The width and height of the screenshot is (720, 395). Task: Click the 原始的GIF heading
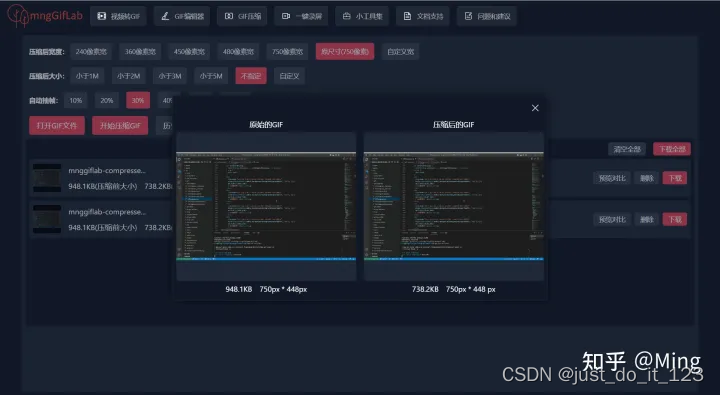coord(266,124)
